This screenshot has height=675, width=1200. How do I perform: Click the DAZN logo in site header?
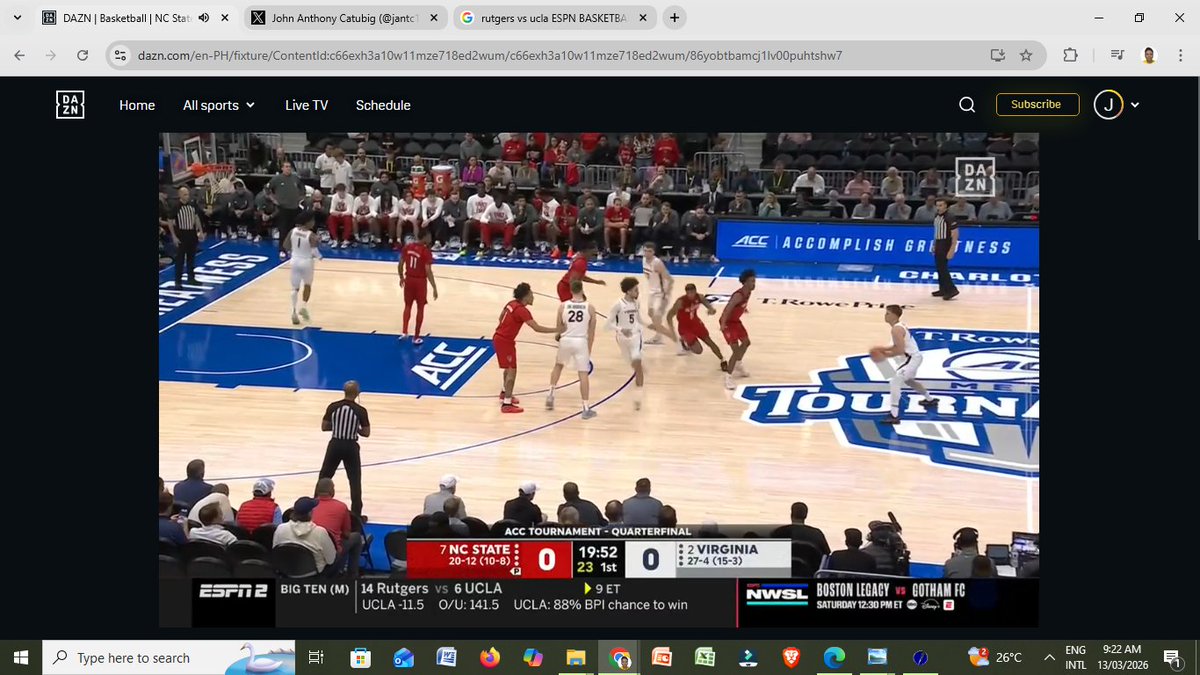(x=70, y=105)
